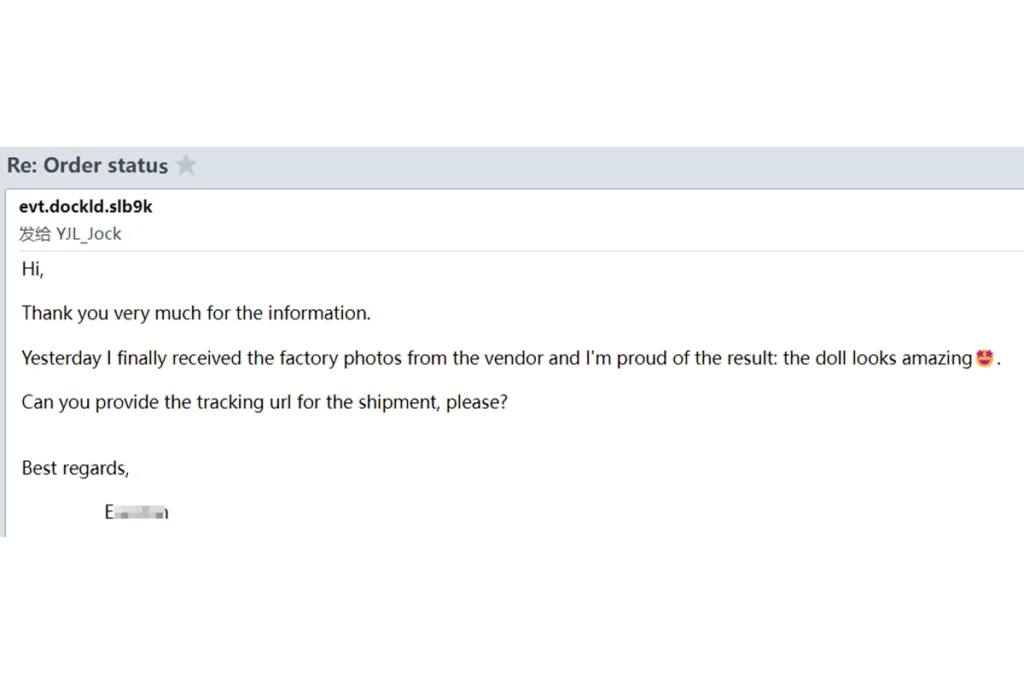Image resolution: width=1024 pixels, height=683 pixels.
Task: Click the words 'proud of the result'
Action: pos(697,358)
